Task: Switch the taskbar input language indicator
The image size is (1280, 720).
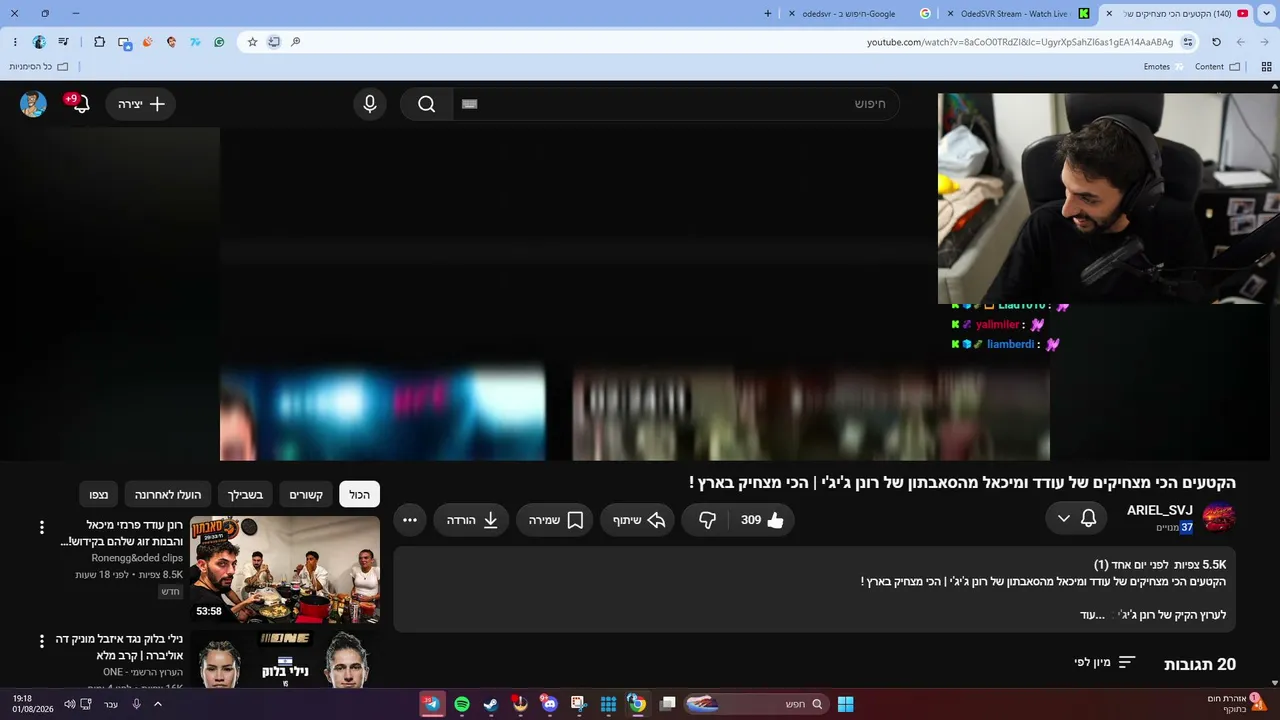Action: pyautogui.click(x=111, y=704)
